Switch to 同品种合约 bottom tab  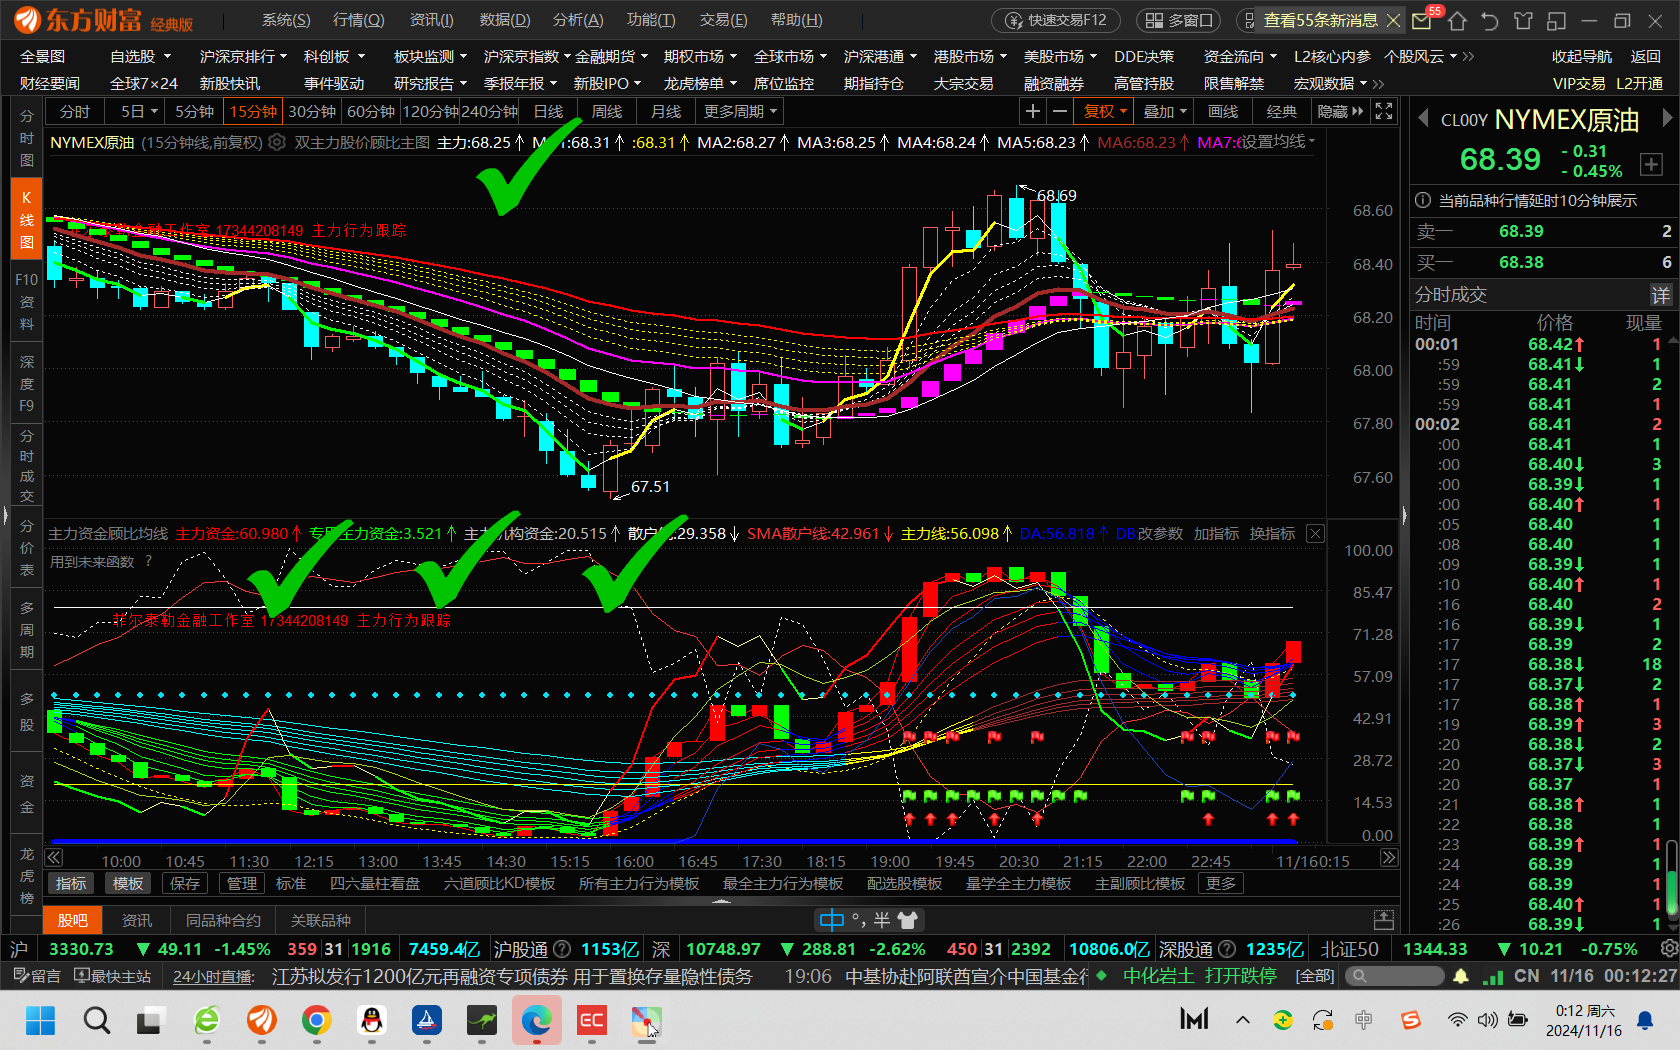coord(223,920)
